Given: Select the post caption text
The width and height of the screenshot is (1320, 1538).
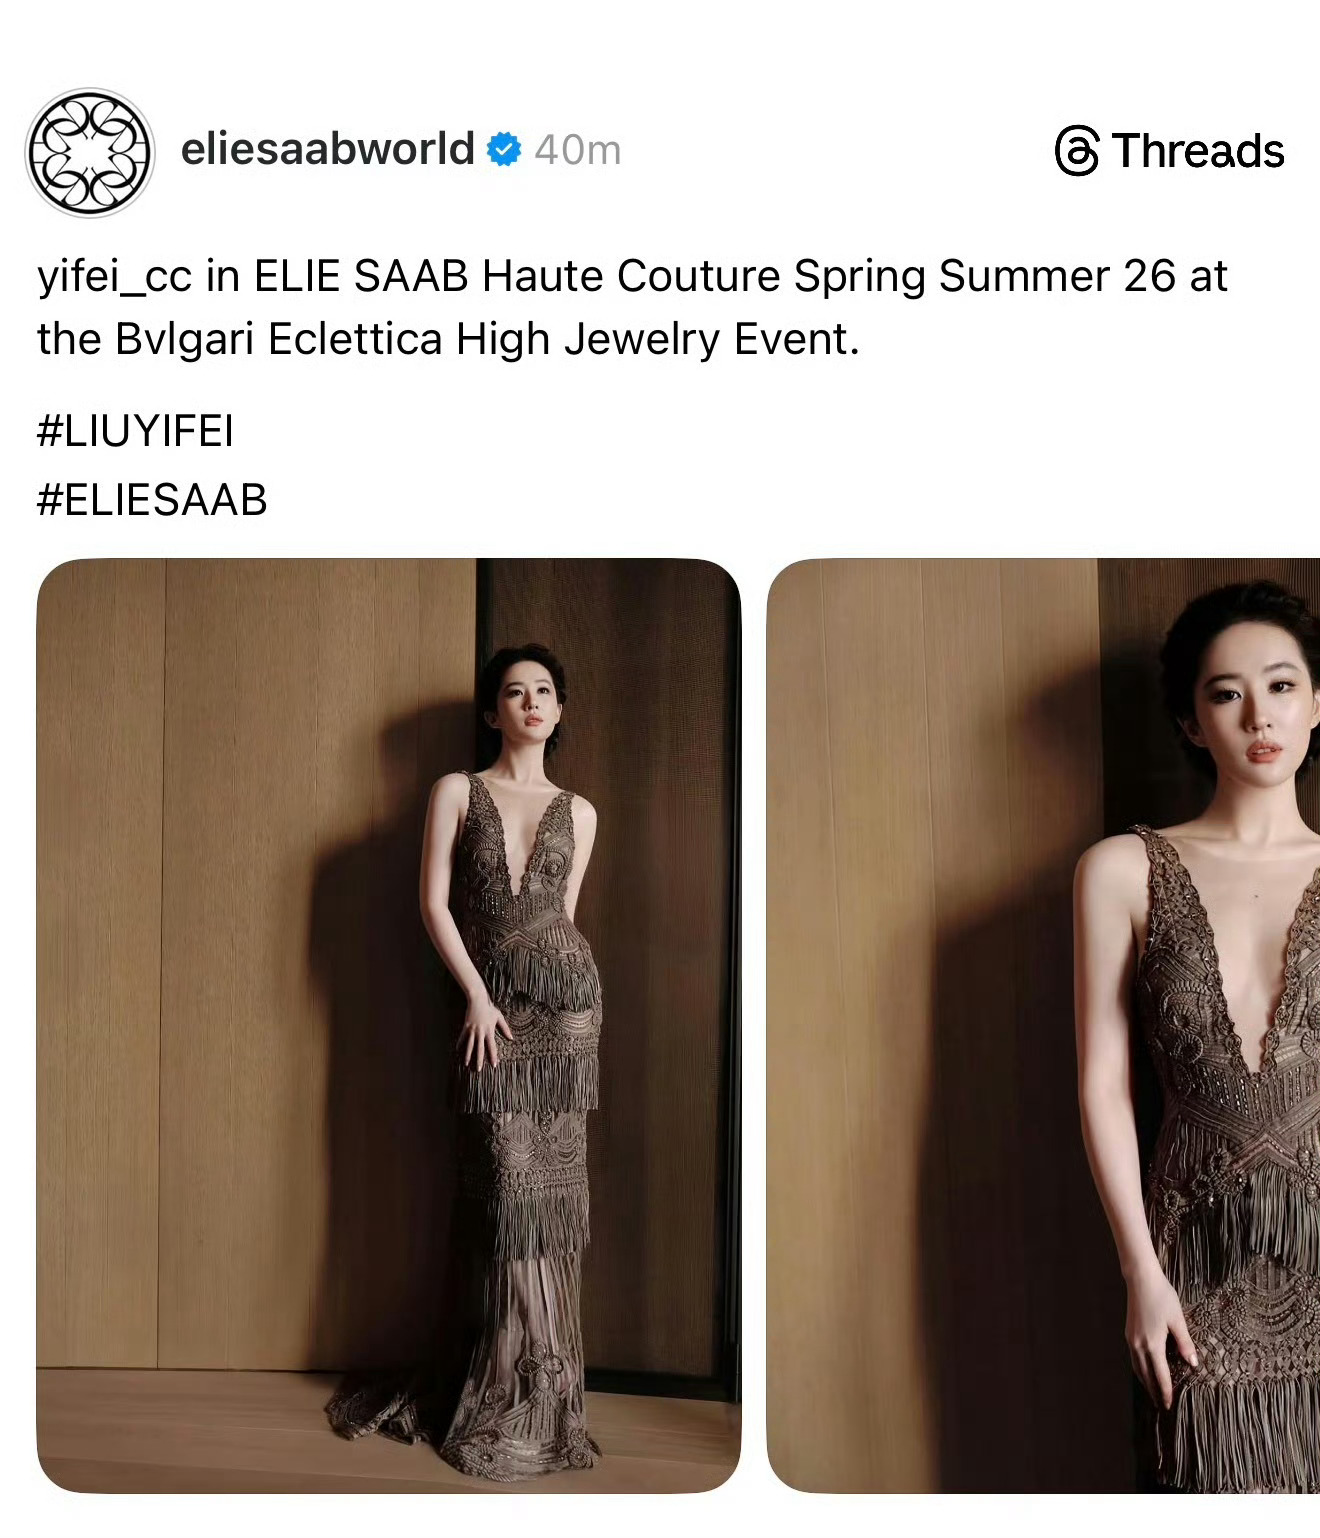Looking at the screenshot, I should (632, 307).
